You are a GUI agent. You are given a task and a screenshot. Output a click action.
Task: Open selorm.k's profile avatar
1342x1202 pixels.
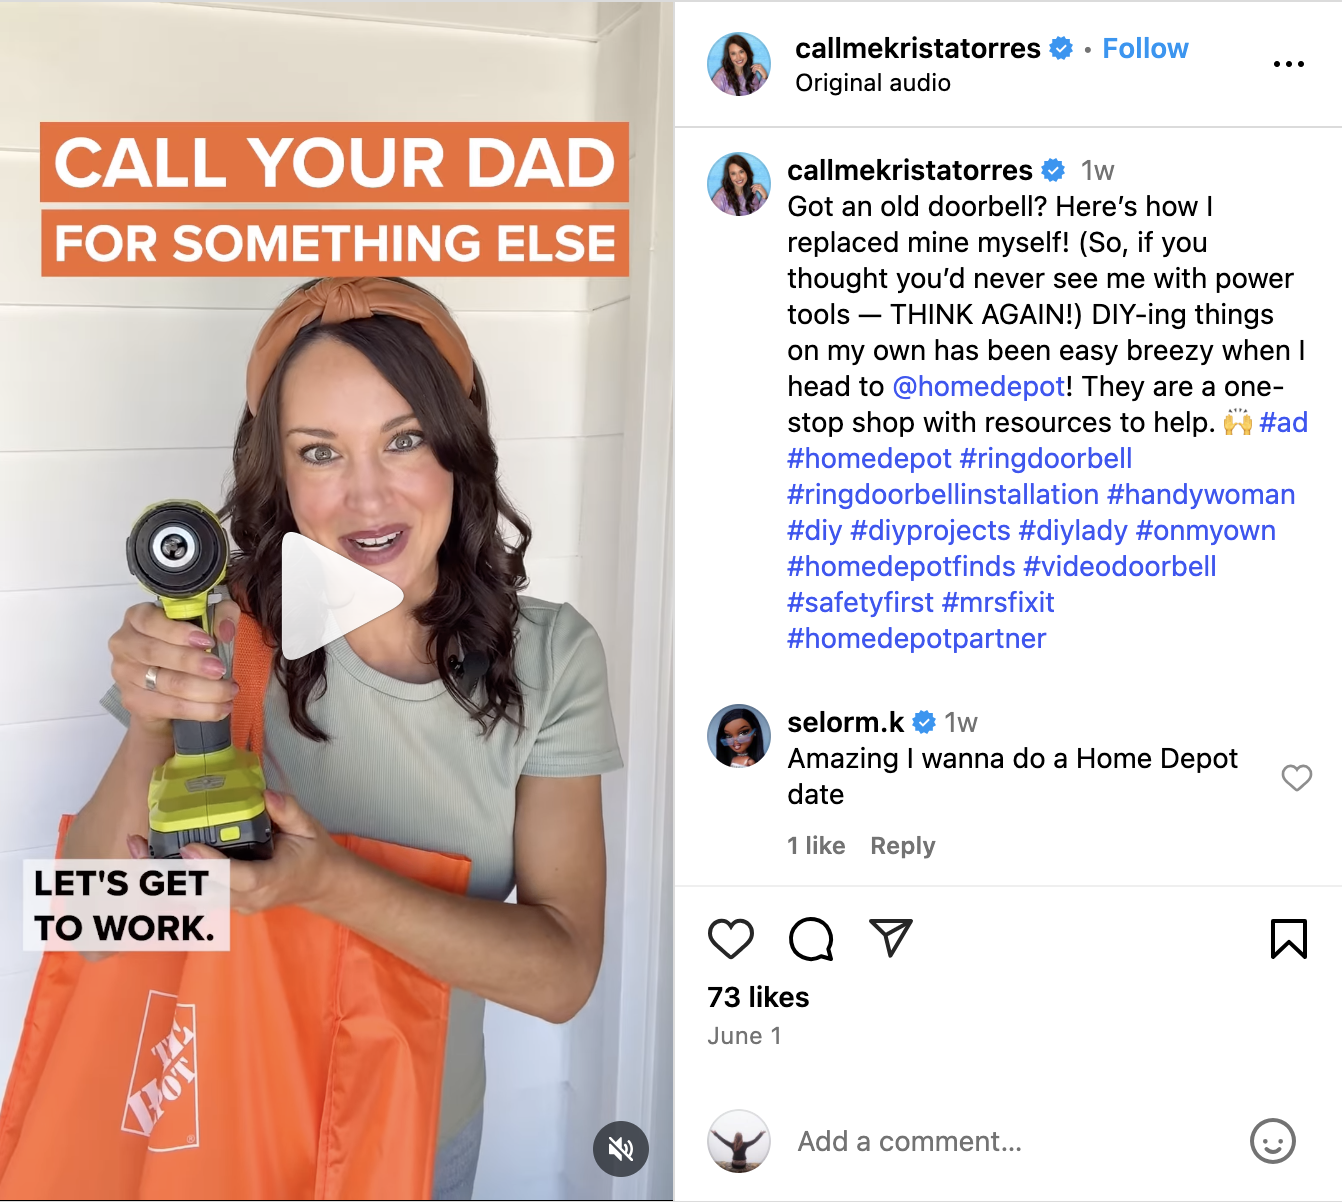click(739, 736)
